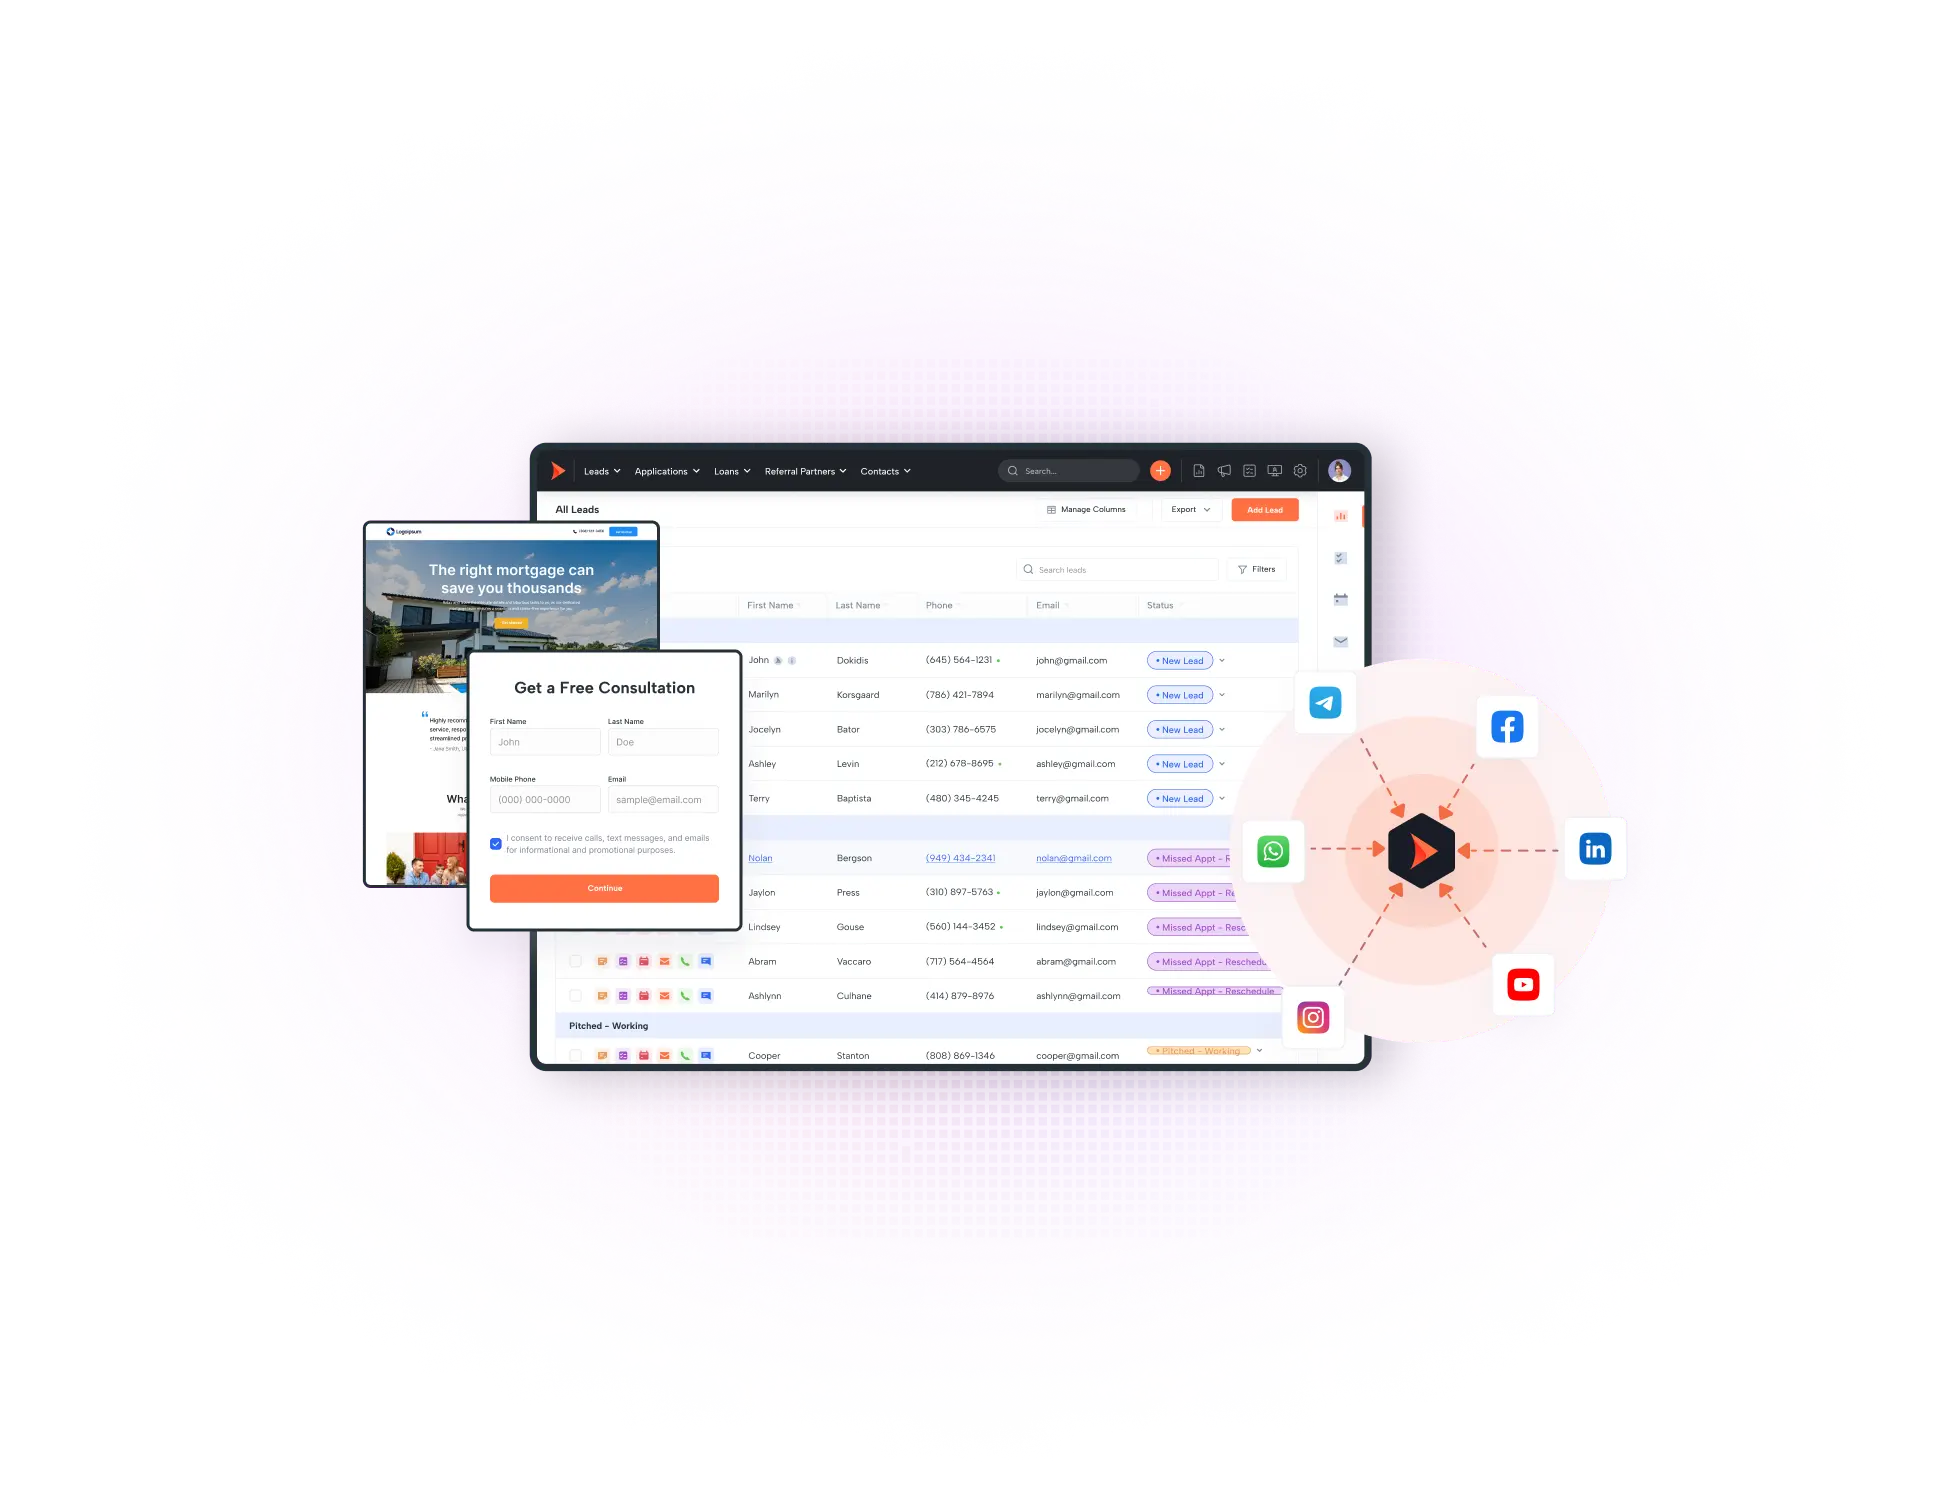1950x1500 pixels.
Task: Click the LinkedIn integration icon
Action: coord(1596,848)
